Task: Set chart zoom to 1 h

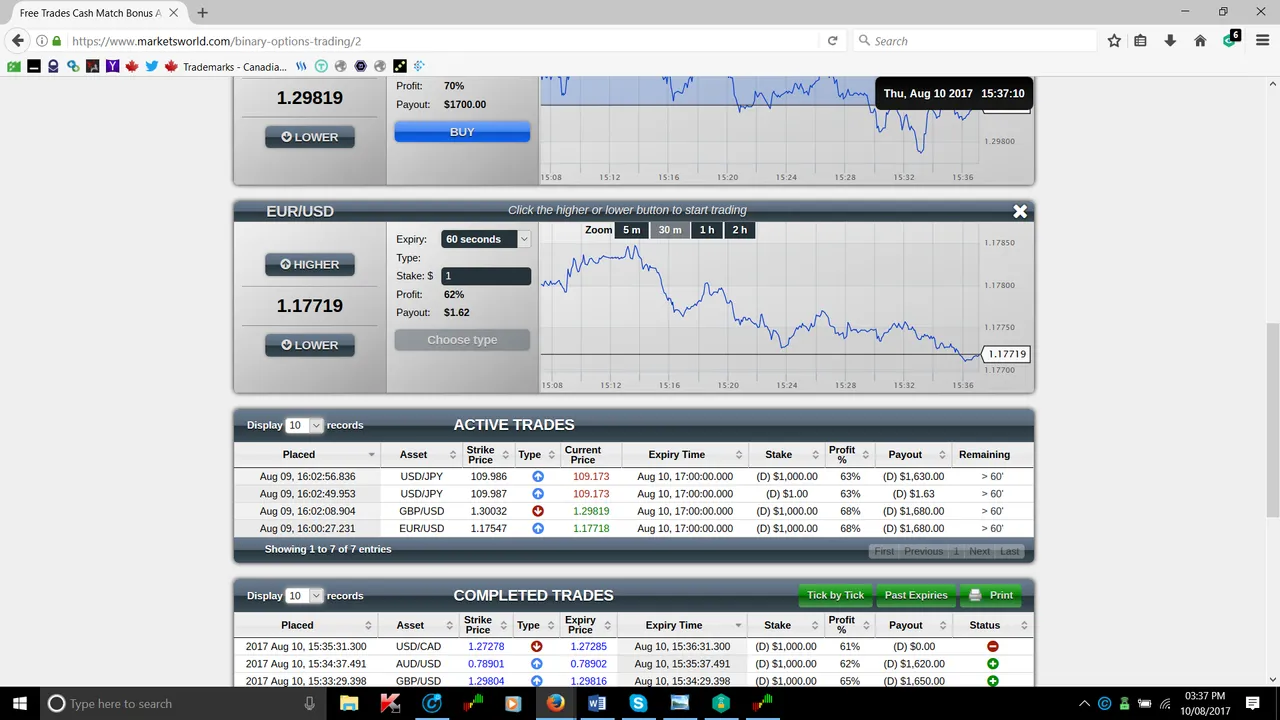Action: point(707,230)
